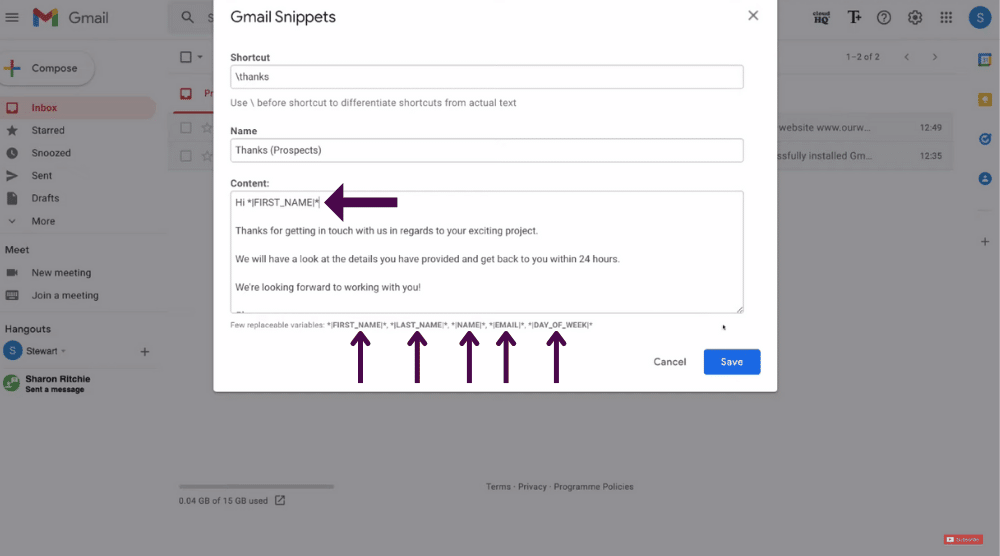Toggle the select-all messages checkbox

[186, 57]
